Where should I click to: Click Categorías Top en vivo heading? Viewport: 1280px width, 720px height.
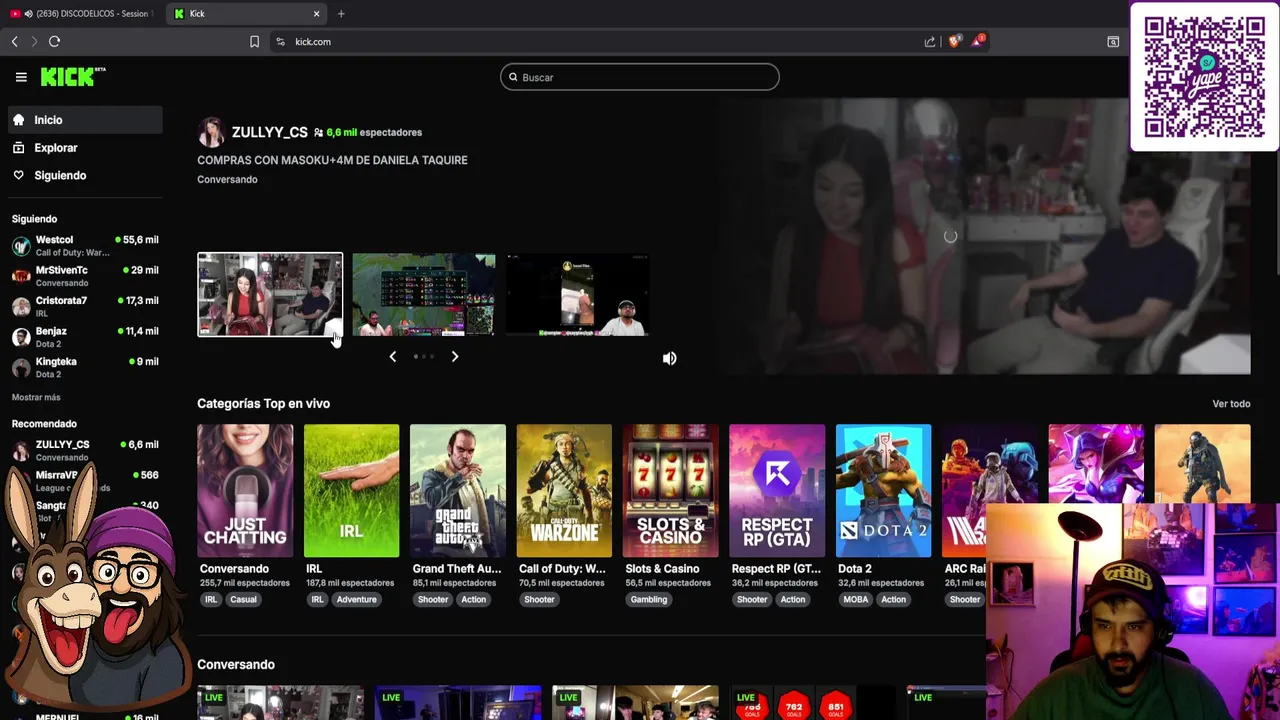(x=263, y=404)
